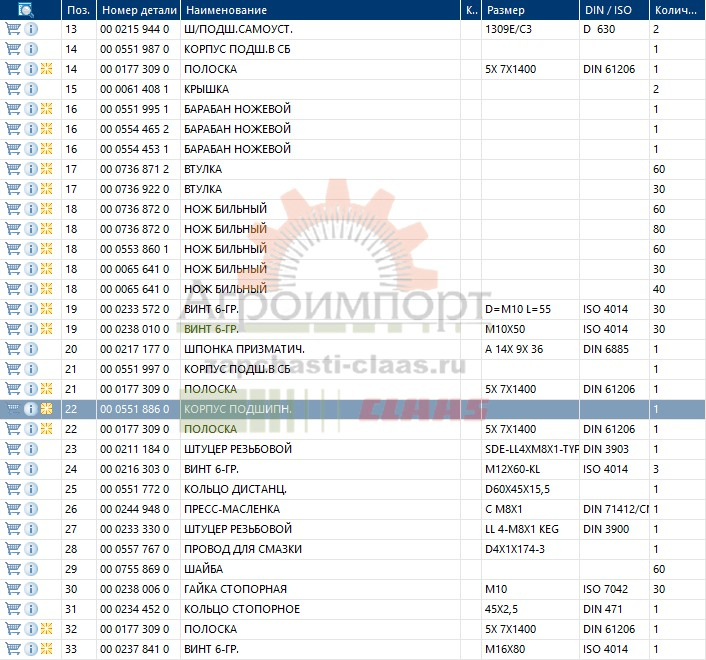Open info icon for ШАЙБА row
Viewport: 706px width, 660px height.
(x=31, y=569)
